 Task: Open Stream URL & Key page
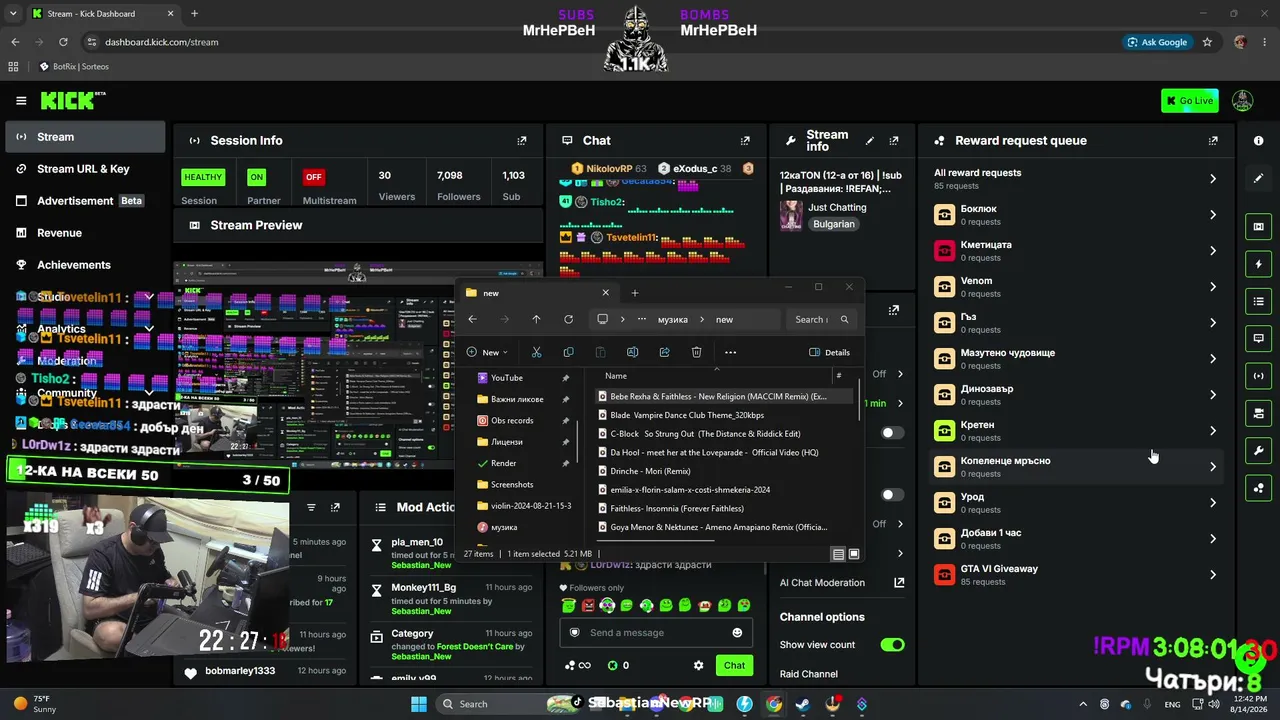tap(85, 169)
